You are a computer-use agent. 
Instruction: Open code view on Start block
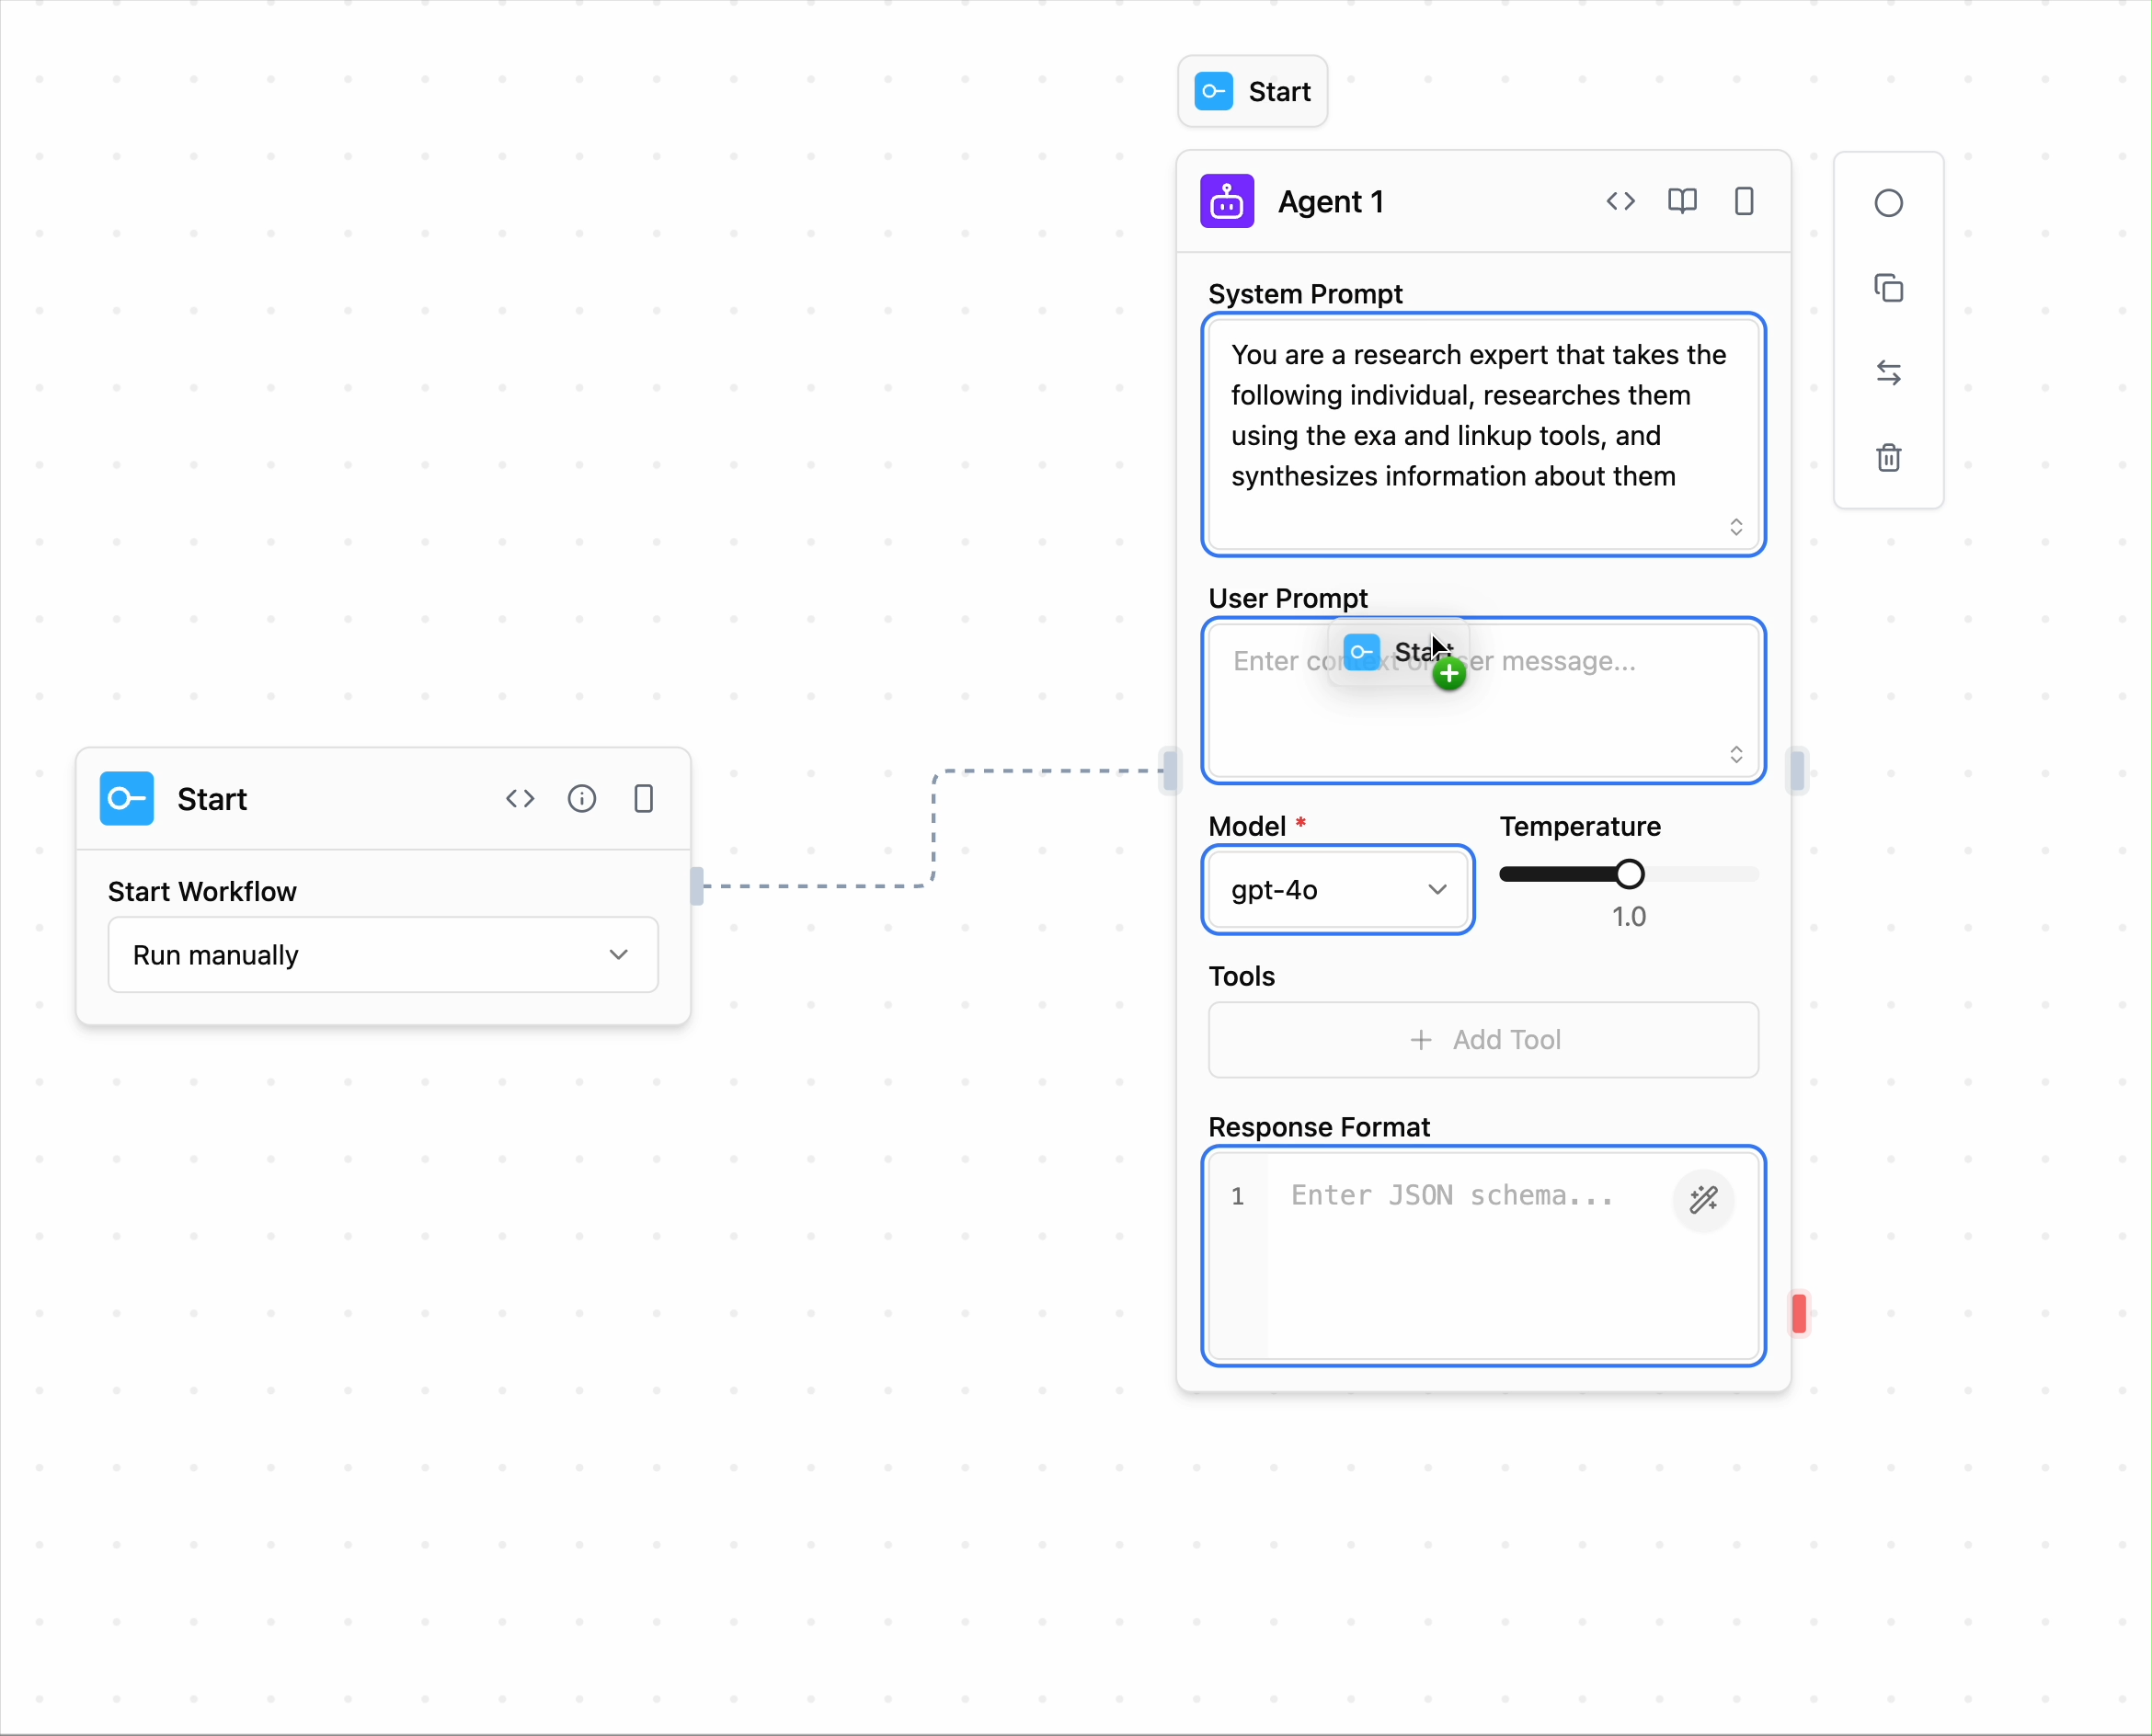tap(520, 799)
